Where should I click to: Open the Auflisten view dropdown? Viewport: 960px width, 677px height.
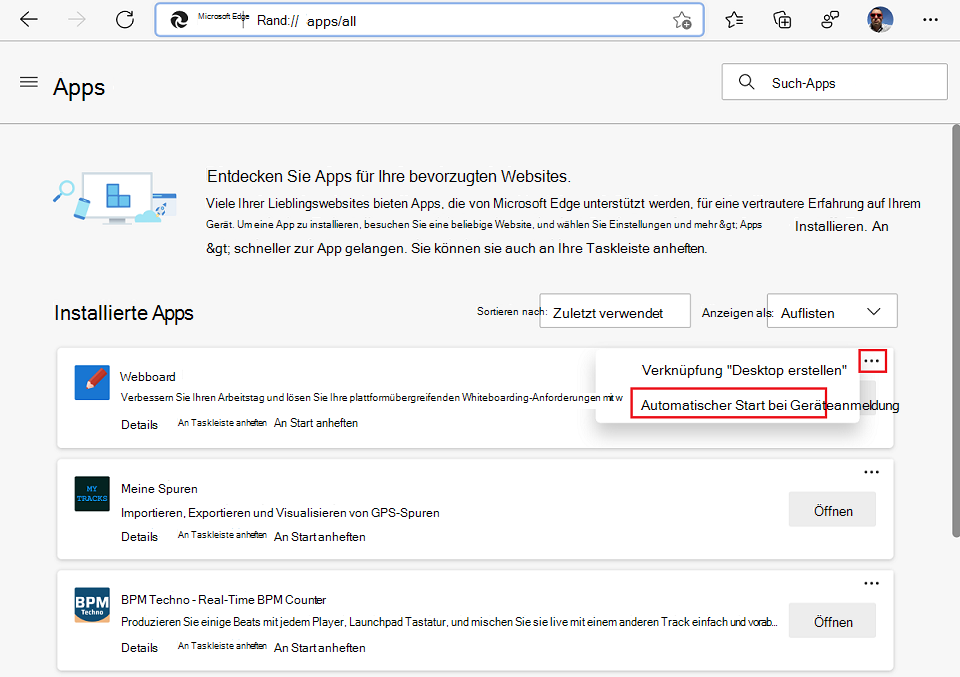(x=832, y=310)
